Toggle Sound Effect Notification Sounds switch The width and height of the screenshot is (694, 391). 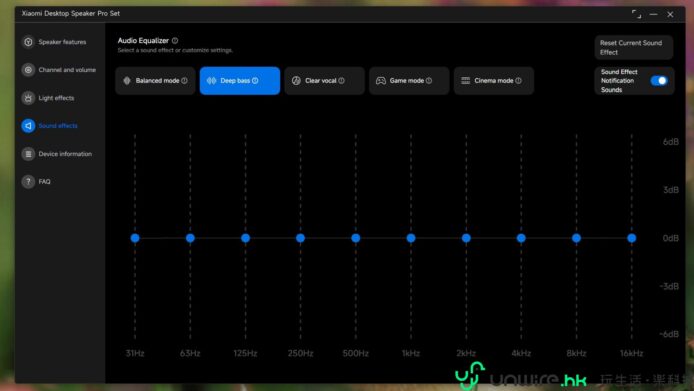pyautogui.click(x=659, y=81)
